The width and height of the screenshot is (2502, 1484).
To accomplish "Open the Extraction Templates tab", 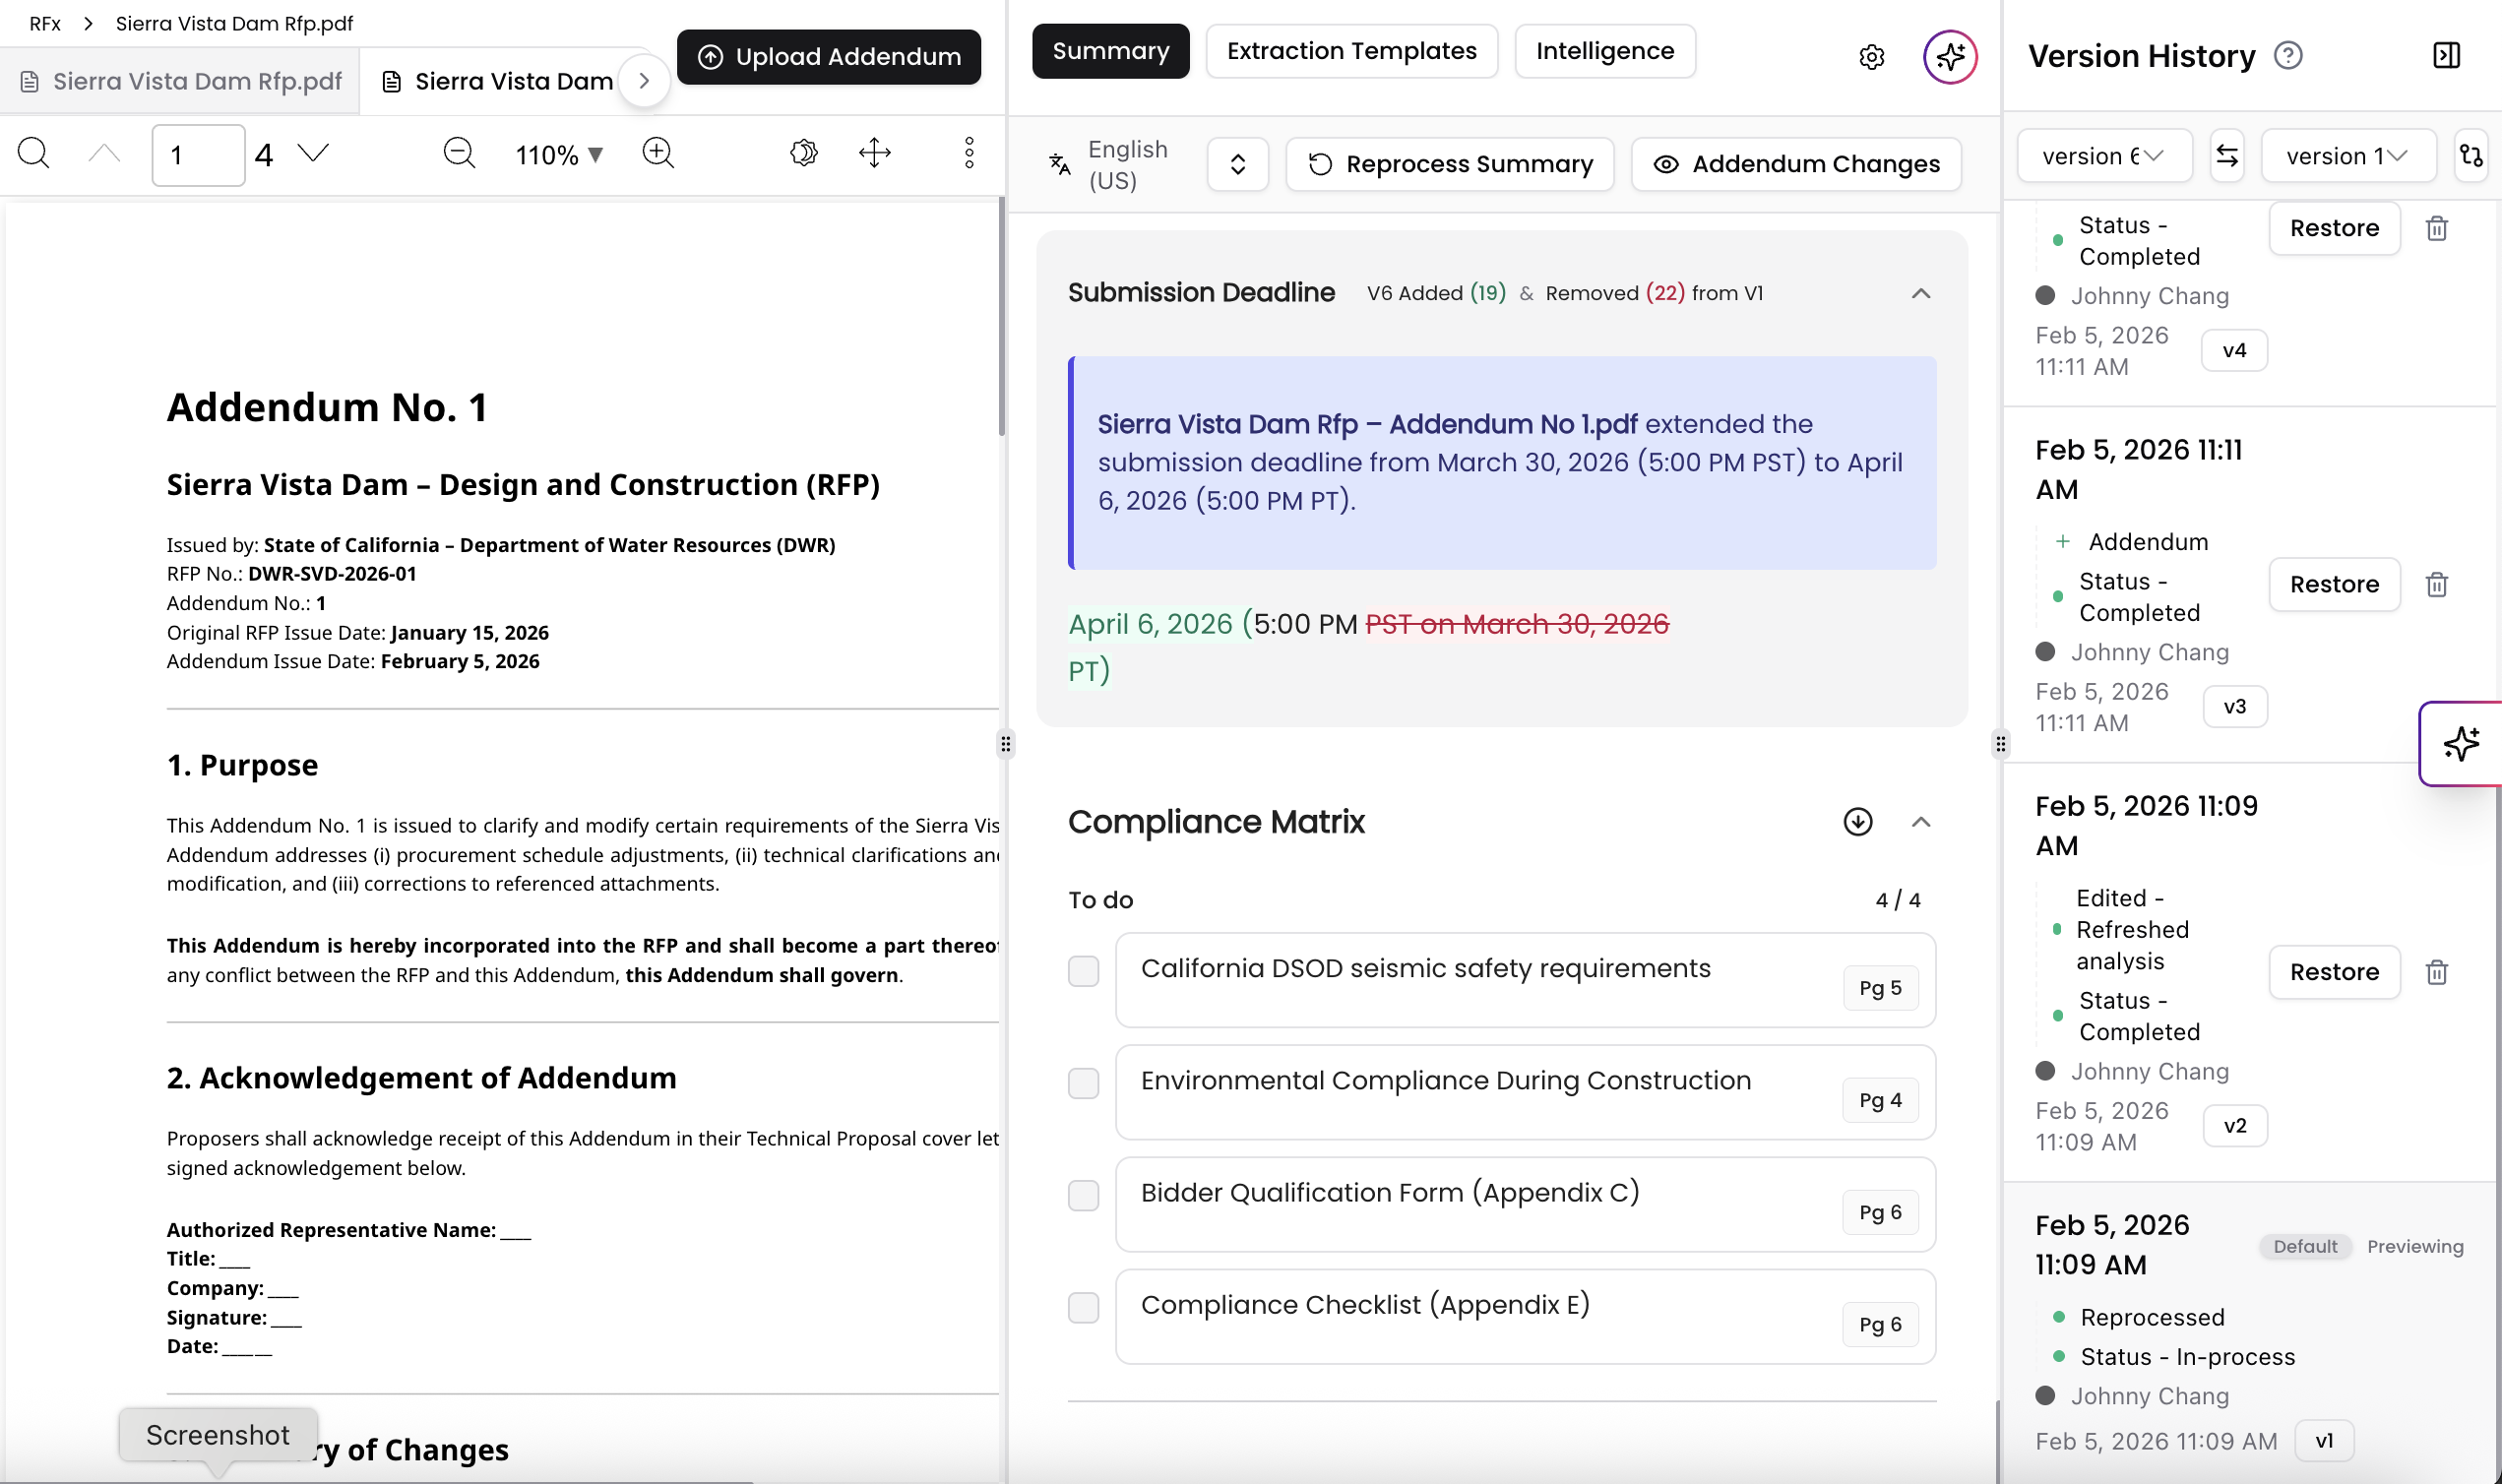I will click(1351, 51).
